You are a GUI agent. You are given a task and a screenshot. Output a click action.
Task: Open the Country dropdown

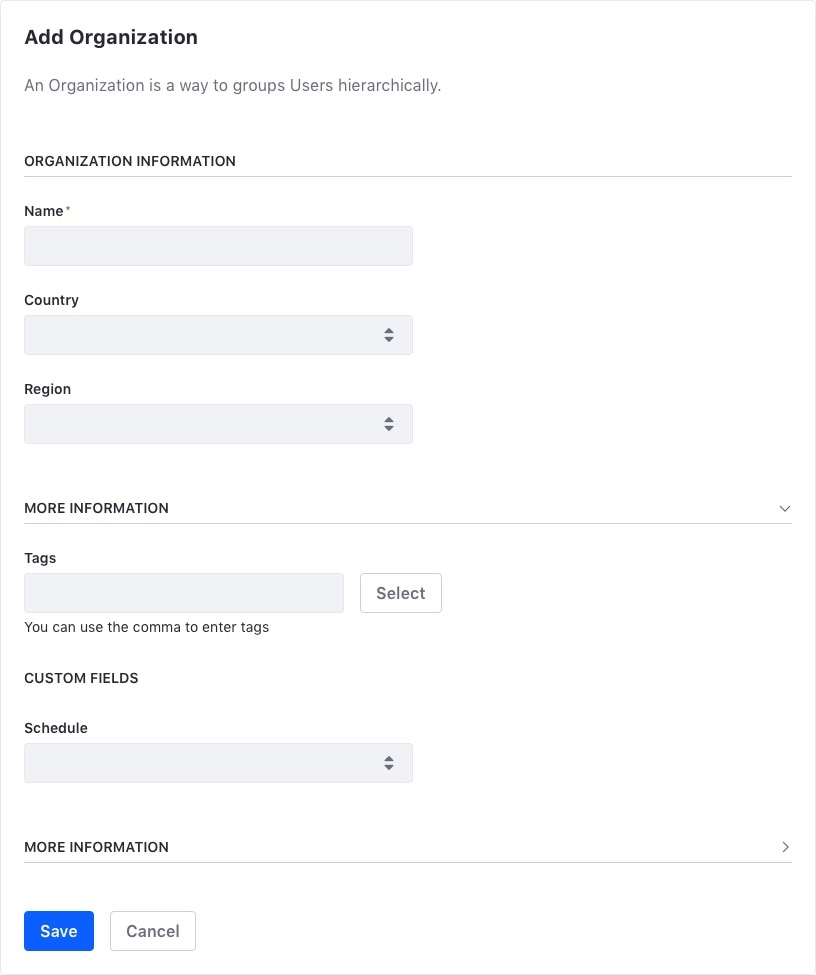pos(218,335)
